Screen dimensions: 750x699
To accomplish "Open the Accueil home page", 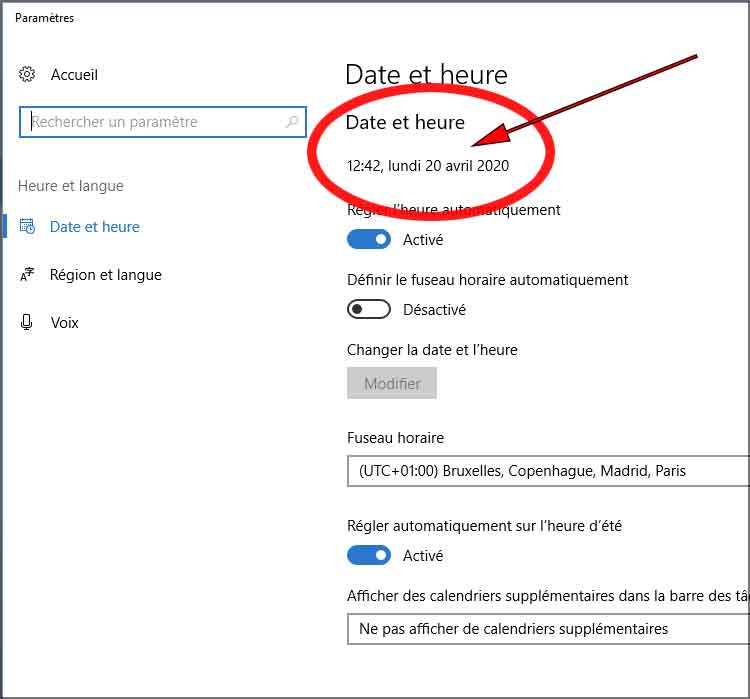I will coord(74,75).
